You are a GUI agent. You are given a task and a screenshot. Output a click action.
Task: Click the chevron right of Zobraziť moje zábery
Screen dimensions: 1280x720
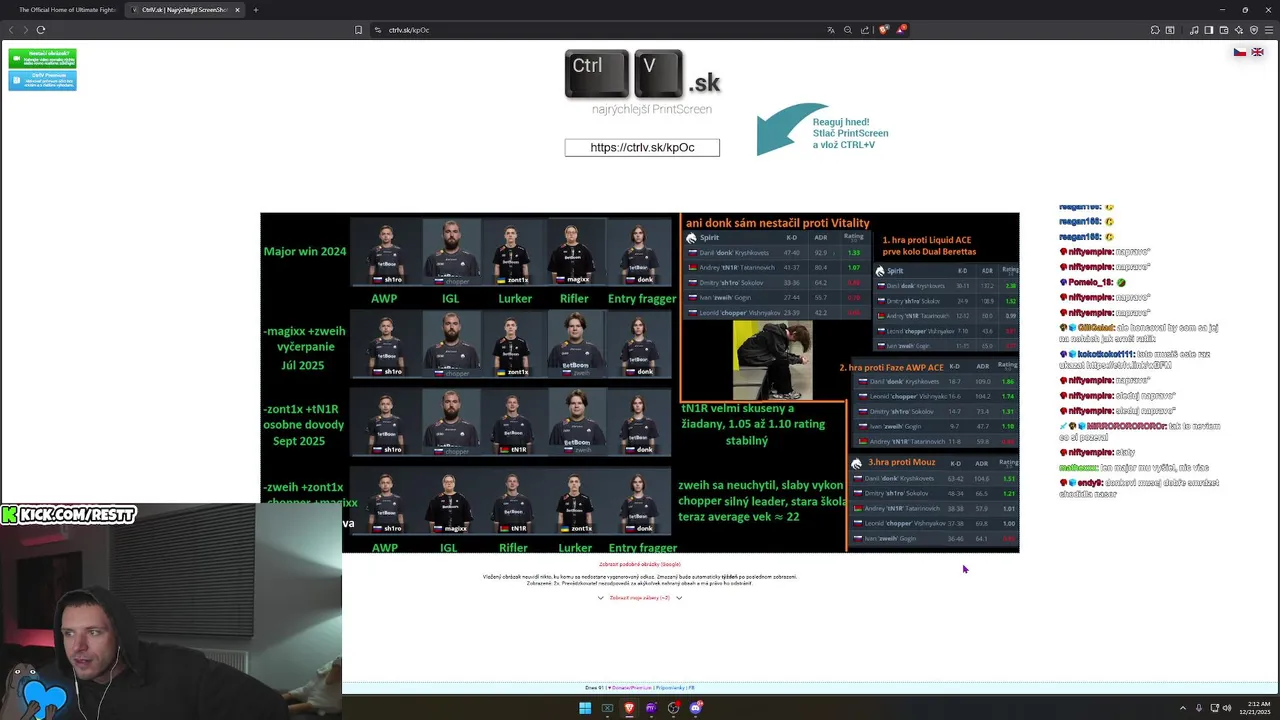click(x=679, y=598)
